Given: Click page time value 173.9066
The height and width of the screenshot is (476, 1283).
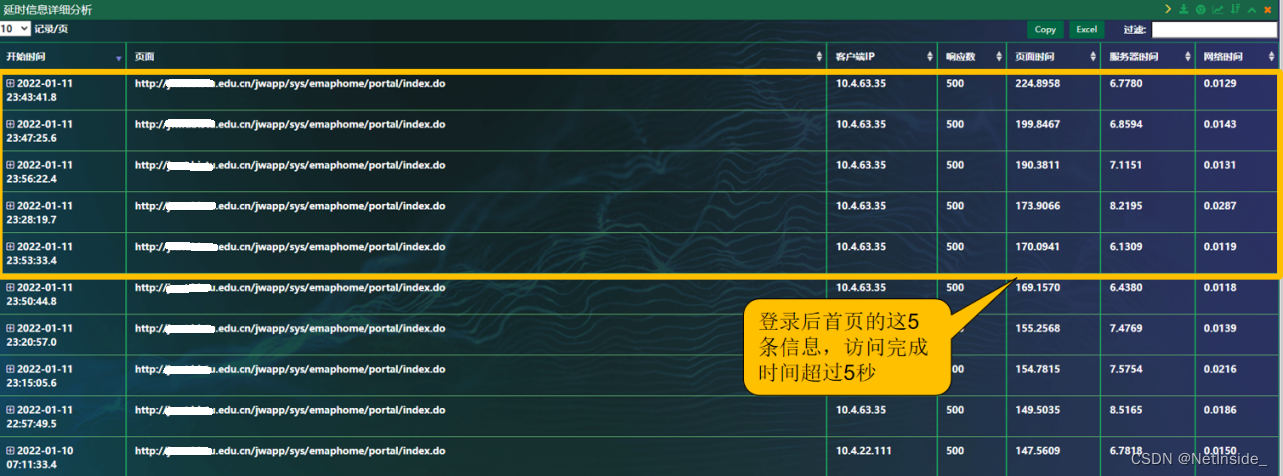Looking at the screenshot, I should [x=1037, y=206].
